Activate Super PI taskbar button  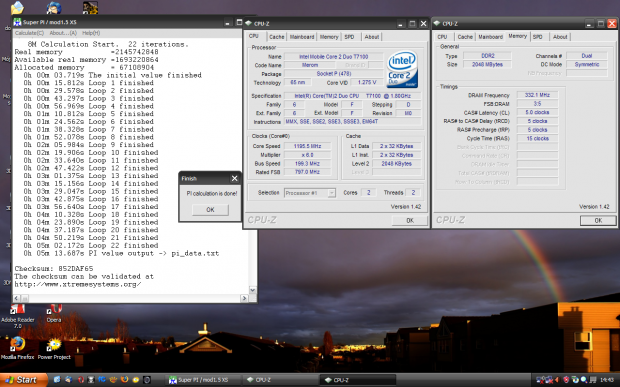pos(203,380)
